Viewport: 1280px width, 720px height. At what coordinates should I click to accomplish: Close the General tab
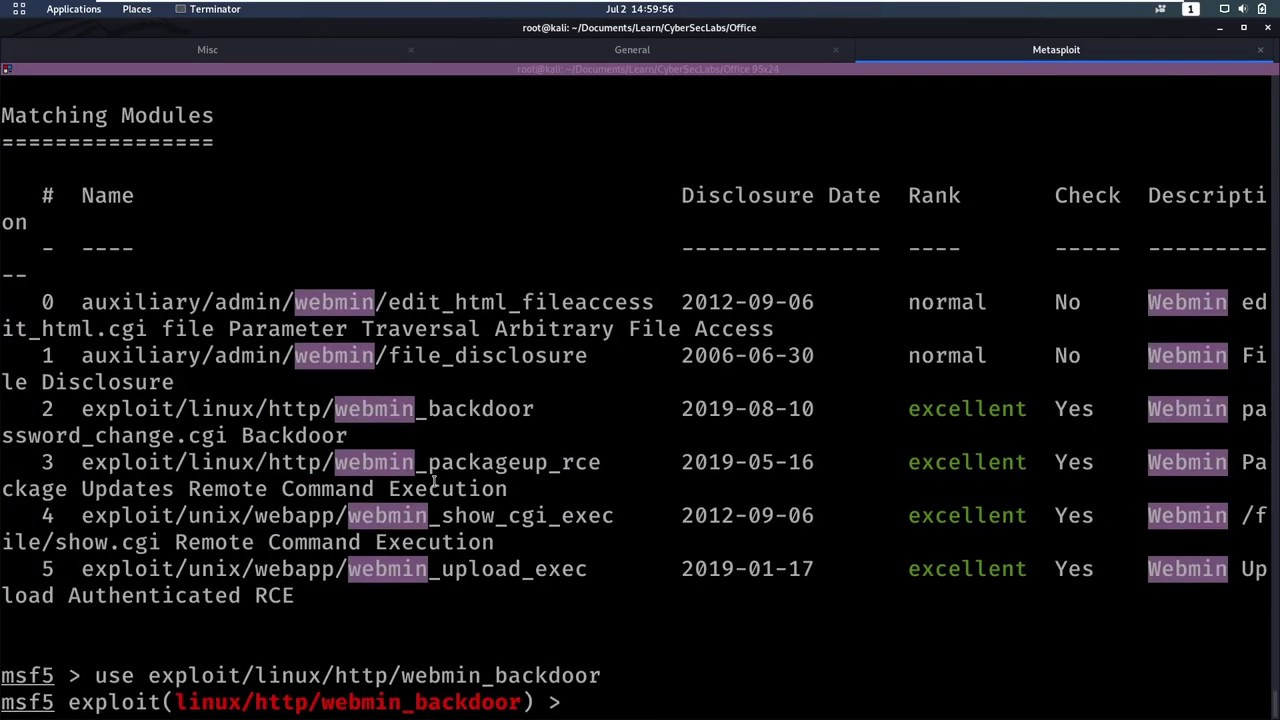(836, 50)
